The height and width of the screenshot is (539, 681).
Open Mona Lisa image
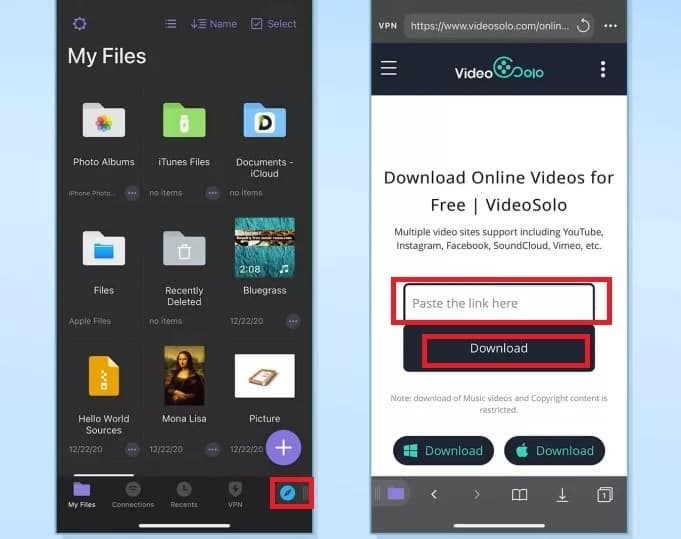pos(184,375)
